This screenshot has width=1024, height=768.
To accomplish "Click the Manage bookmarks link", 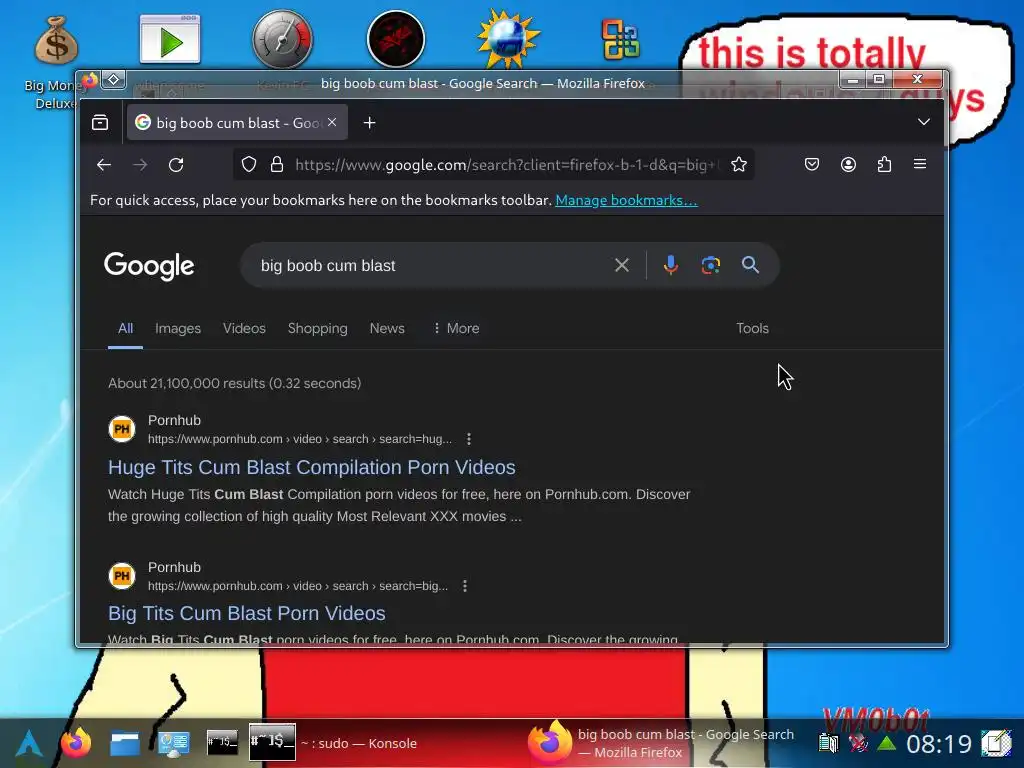I will [x=626, y=200].
